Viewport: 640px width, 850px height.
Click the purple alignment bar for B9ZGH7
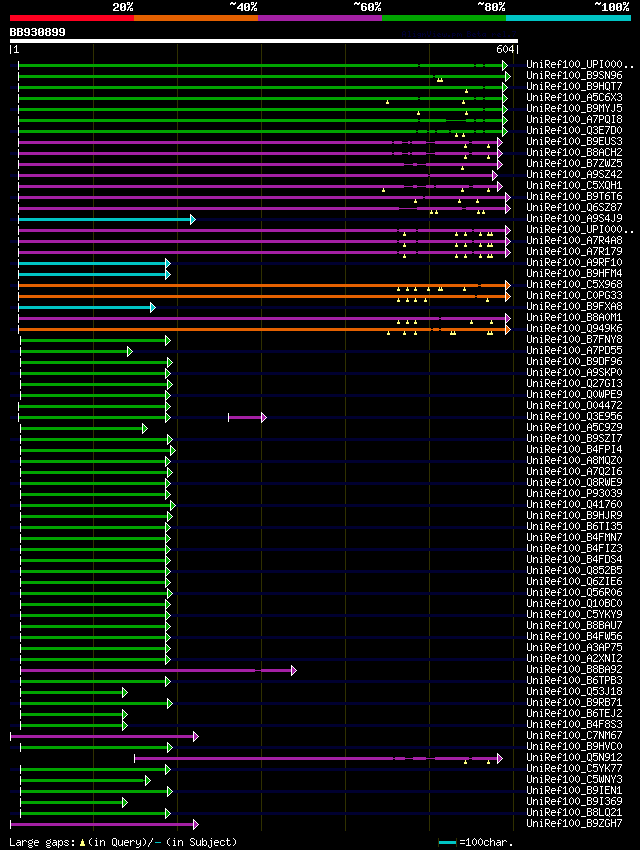104,825
